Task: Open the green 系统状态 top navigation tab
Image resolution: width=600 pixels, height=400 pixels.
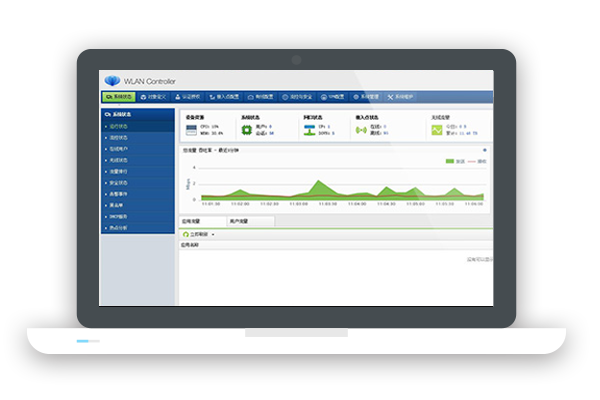Action: pyautogui.click(x=118, y=97)
